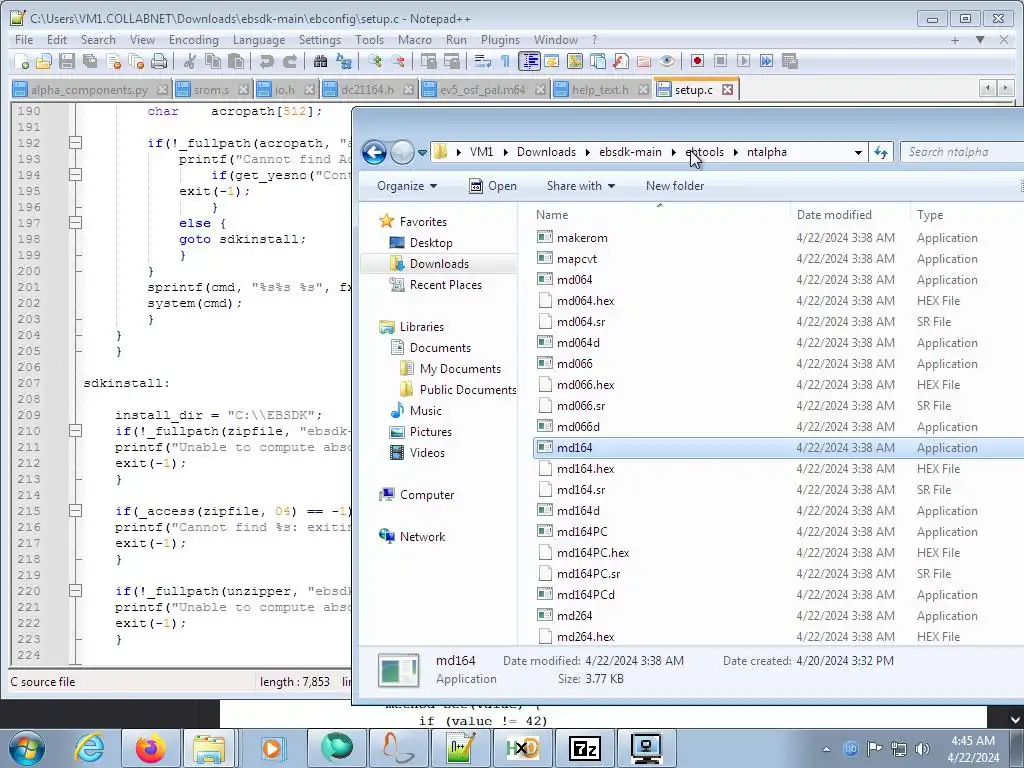Click the Print toolbar icon in Notepad++
This screenshot has height=768, width=1024.
pyautogui.click(x=159, y=61)
